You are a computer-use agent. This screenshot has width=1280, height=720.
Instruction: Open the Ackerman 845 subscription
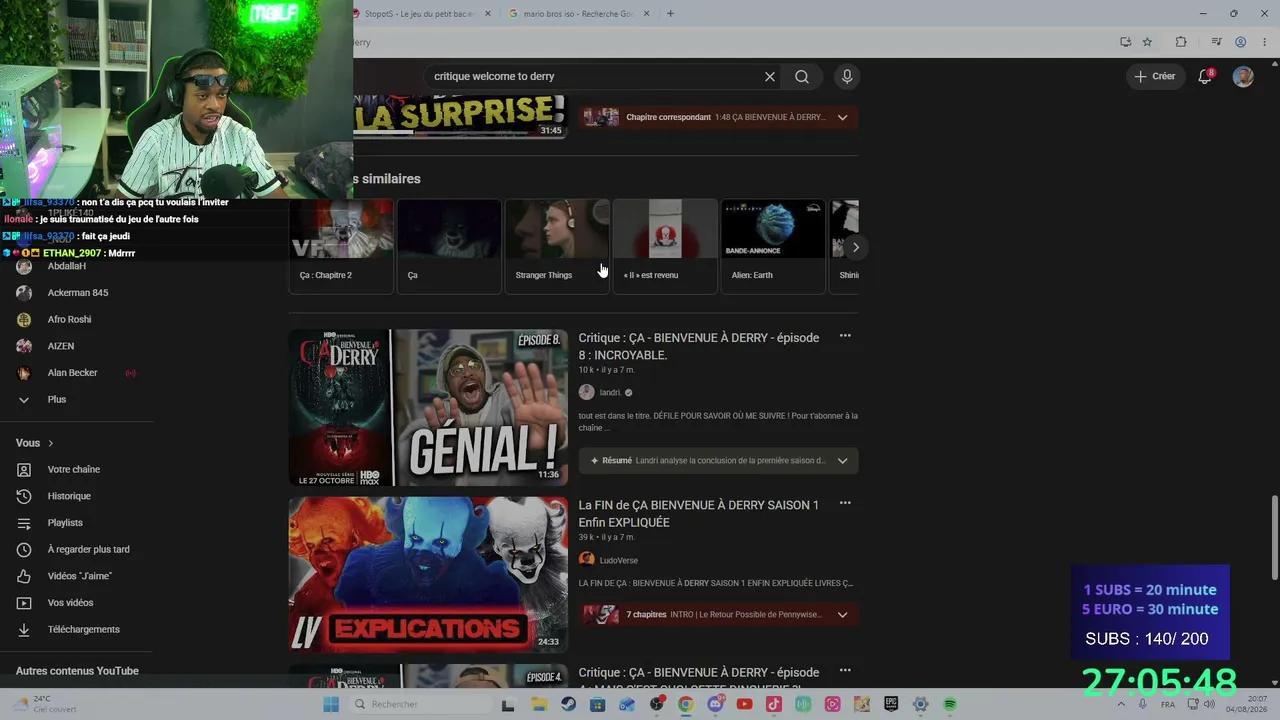coord(77,293)
